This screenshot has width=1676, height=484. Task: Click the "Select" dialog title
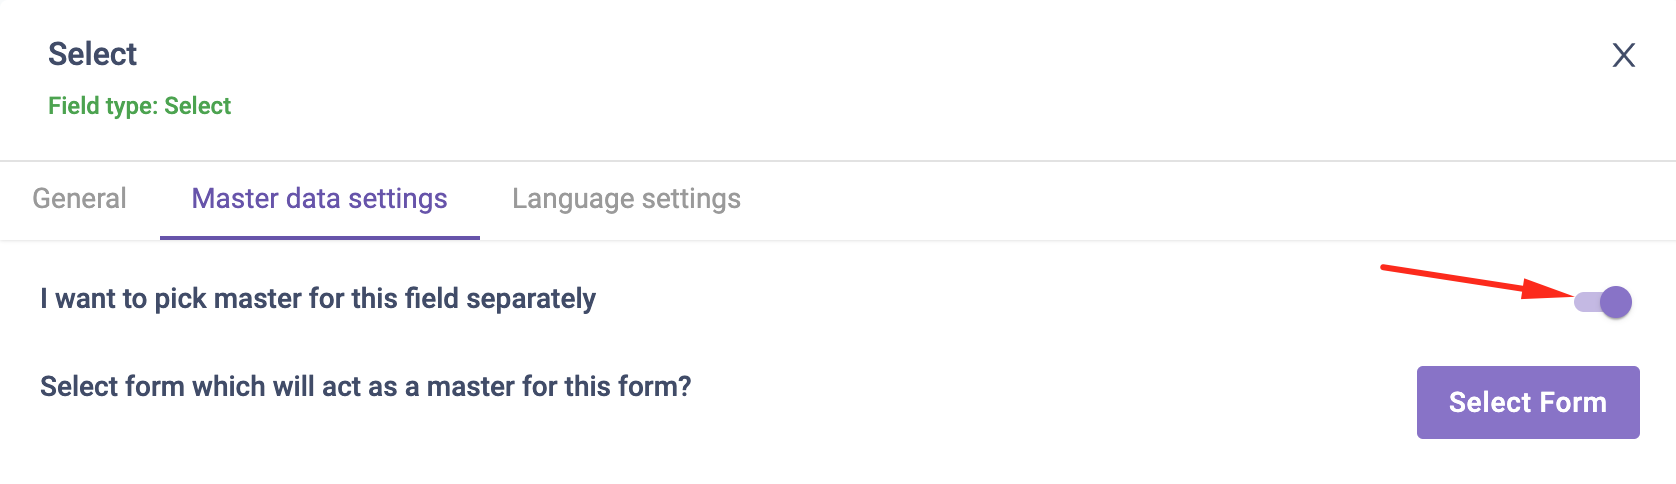pos(92,54)
